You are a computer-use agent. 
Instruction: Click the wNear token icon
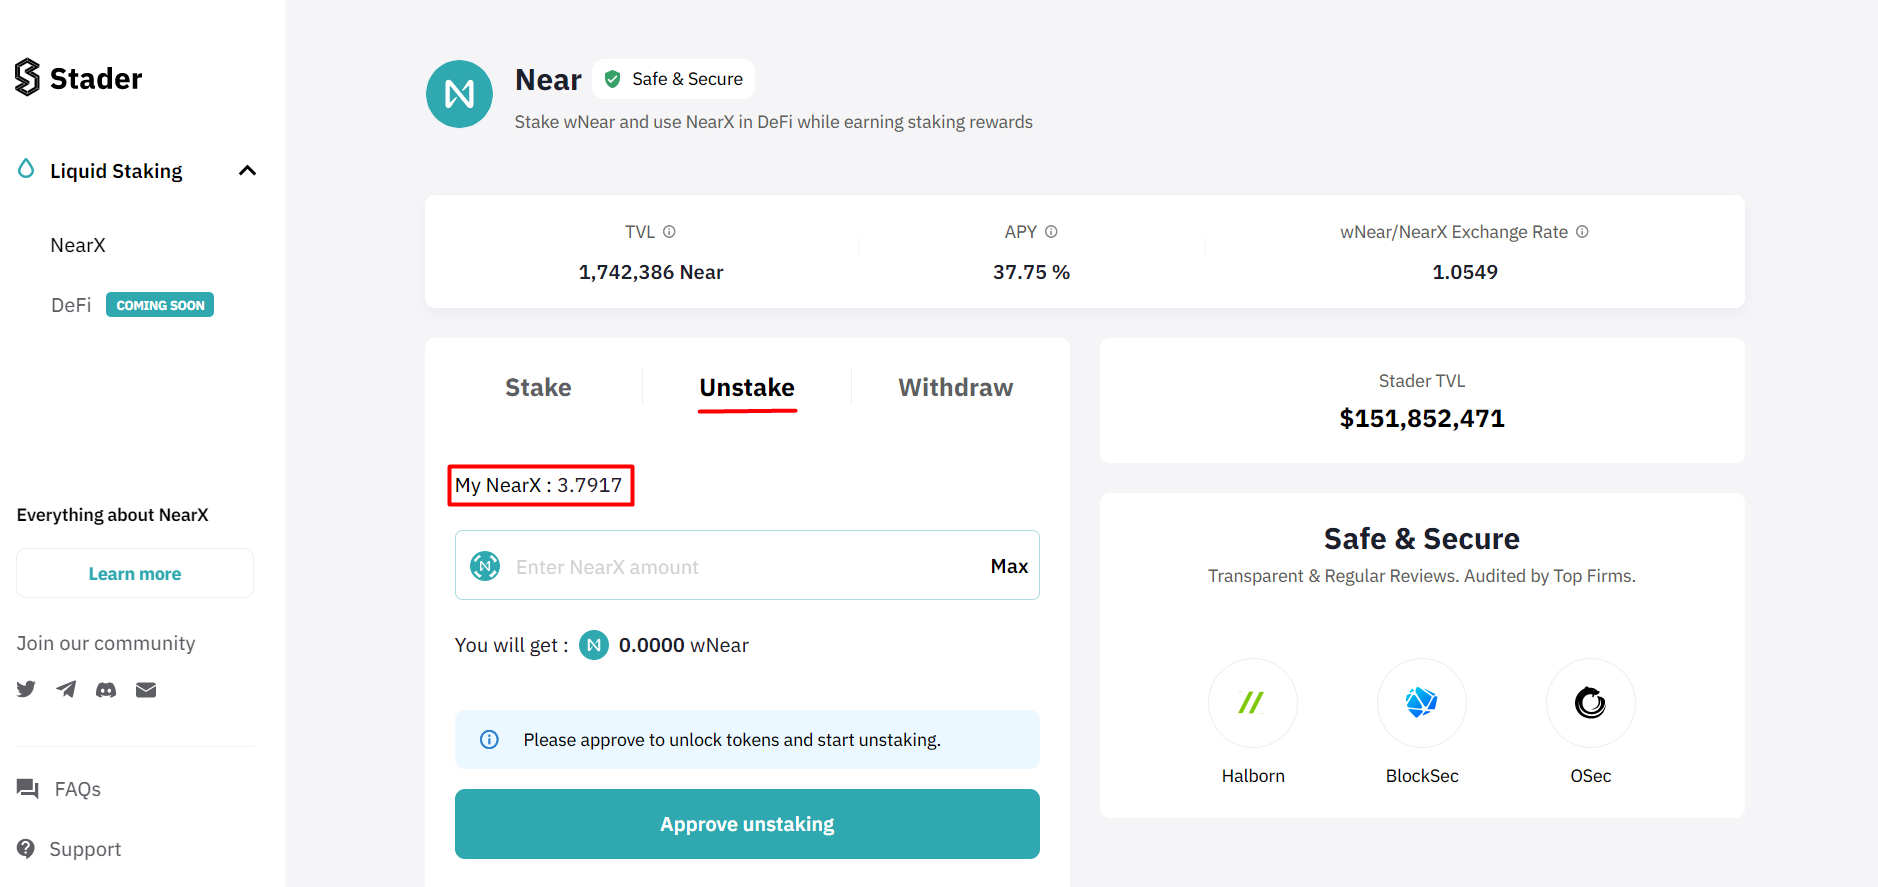(x=594, y=645)
